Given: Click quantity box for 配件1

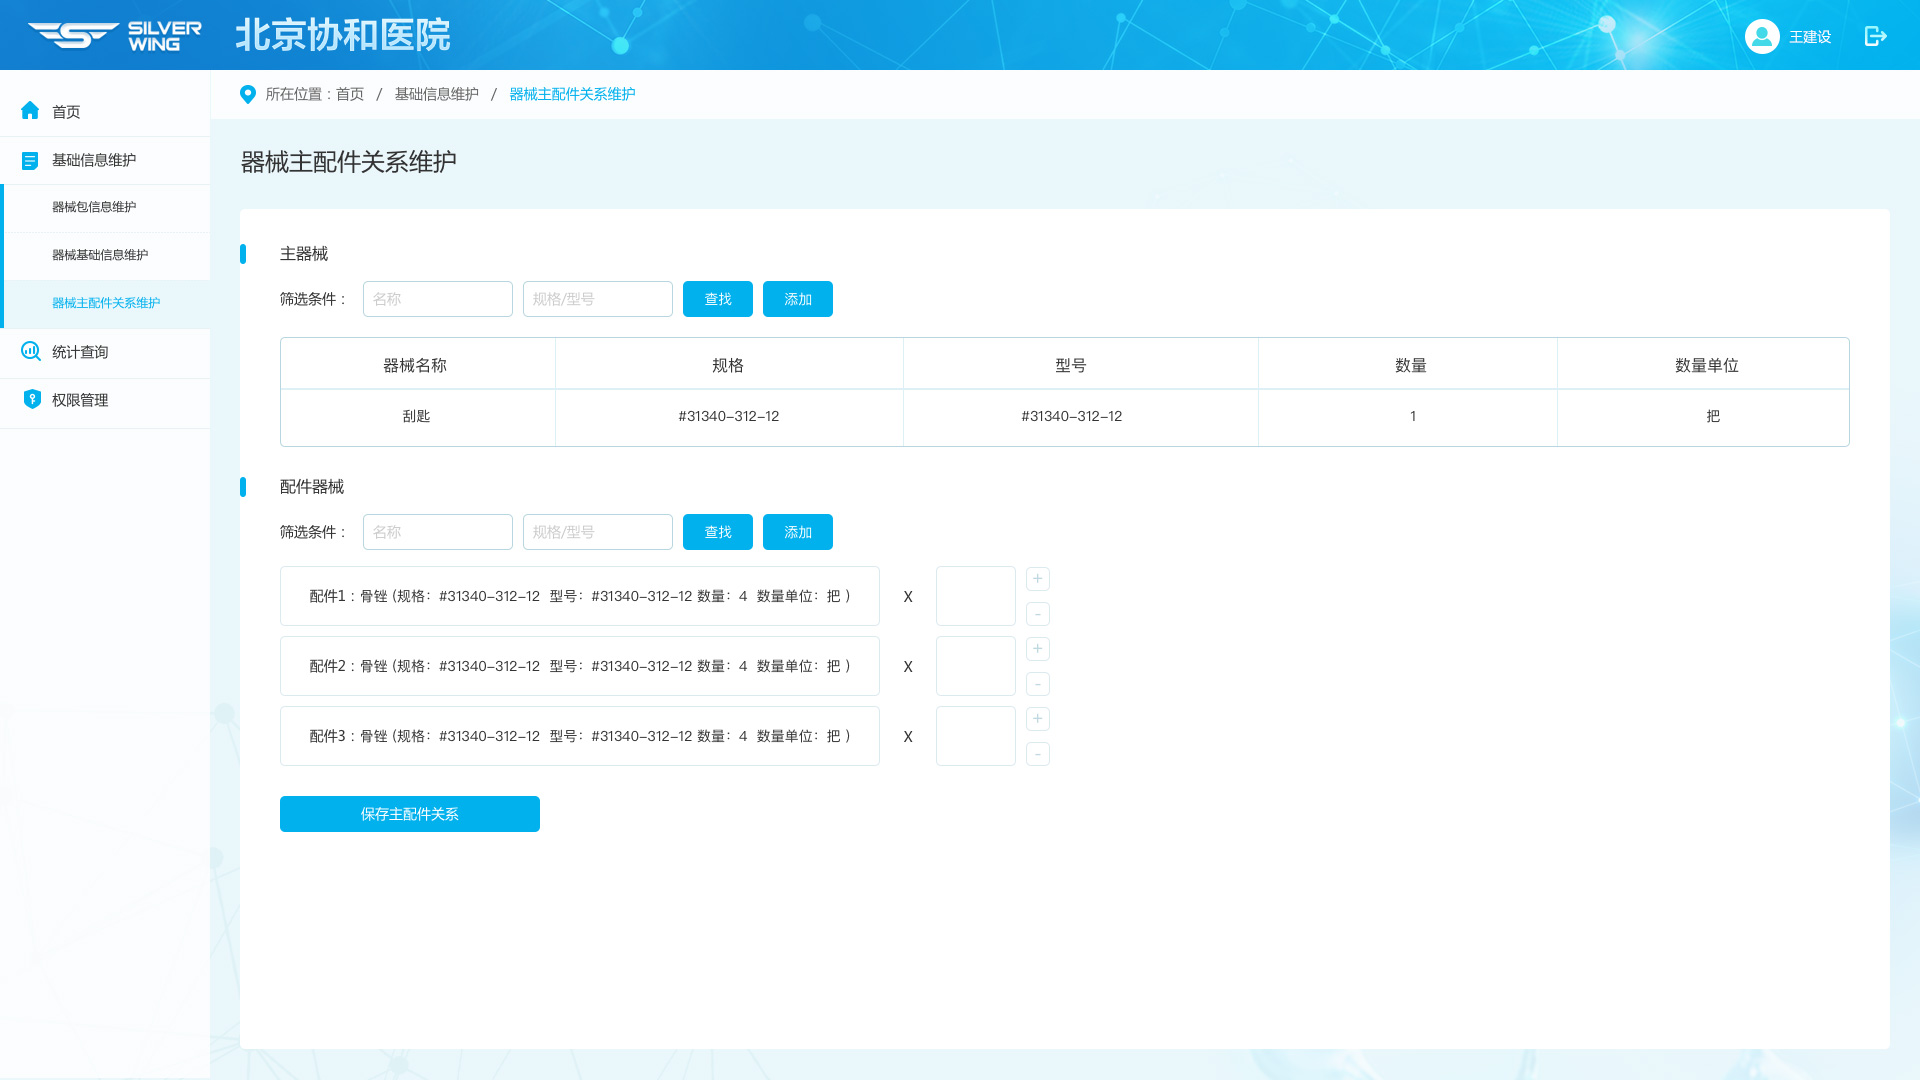Looking at the screenshot, I should pyautogui.click(x=975, y=596).
